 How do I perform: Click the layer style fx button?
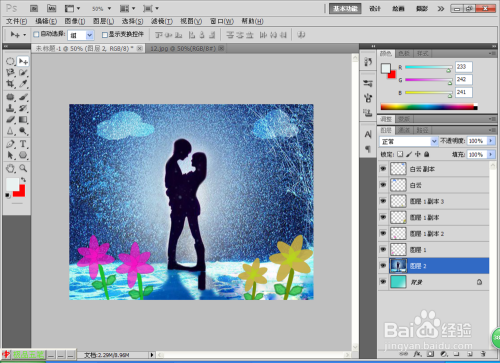point(417,353)
